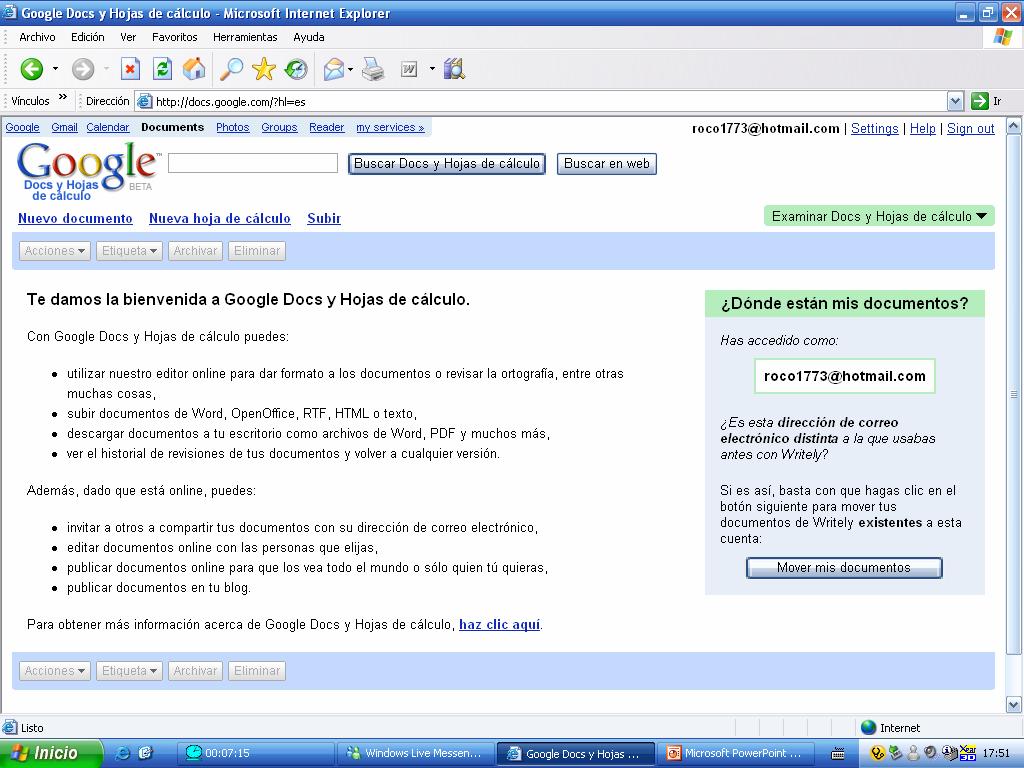Click the Stop loading icon with red X
The height and width of the screenshot is (768, 1024).
tap(131, 69)
